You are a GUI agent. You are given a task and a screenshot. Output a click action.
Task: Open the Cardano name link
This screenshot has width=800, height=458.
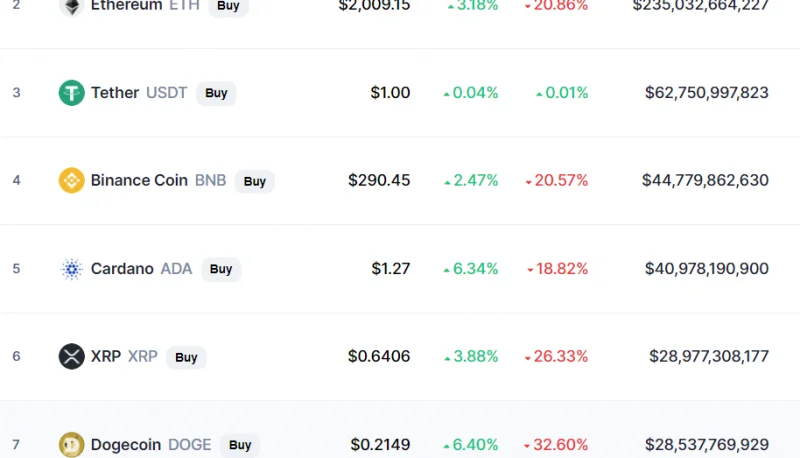coord(122,269)
